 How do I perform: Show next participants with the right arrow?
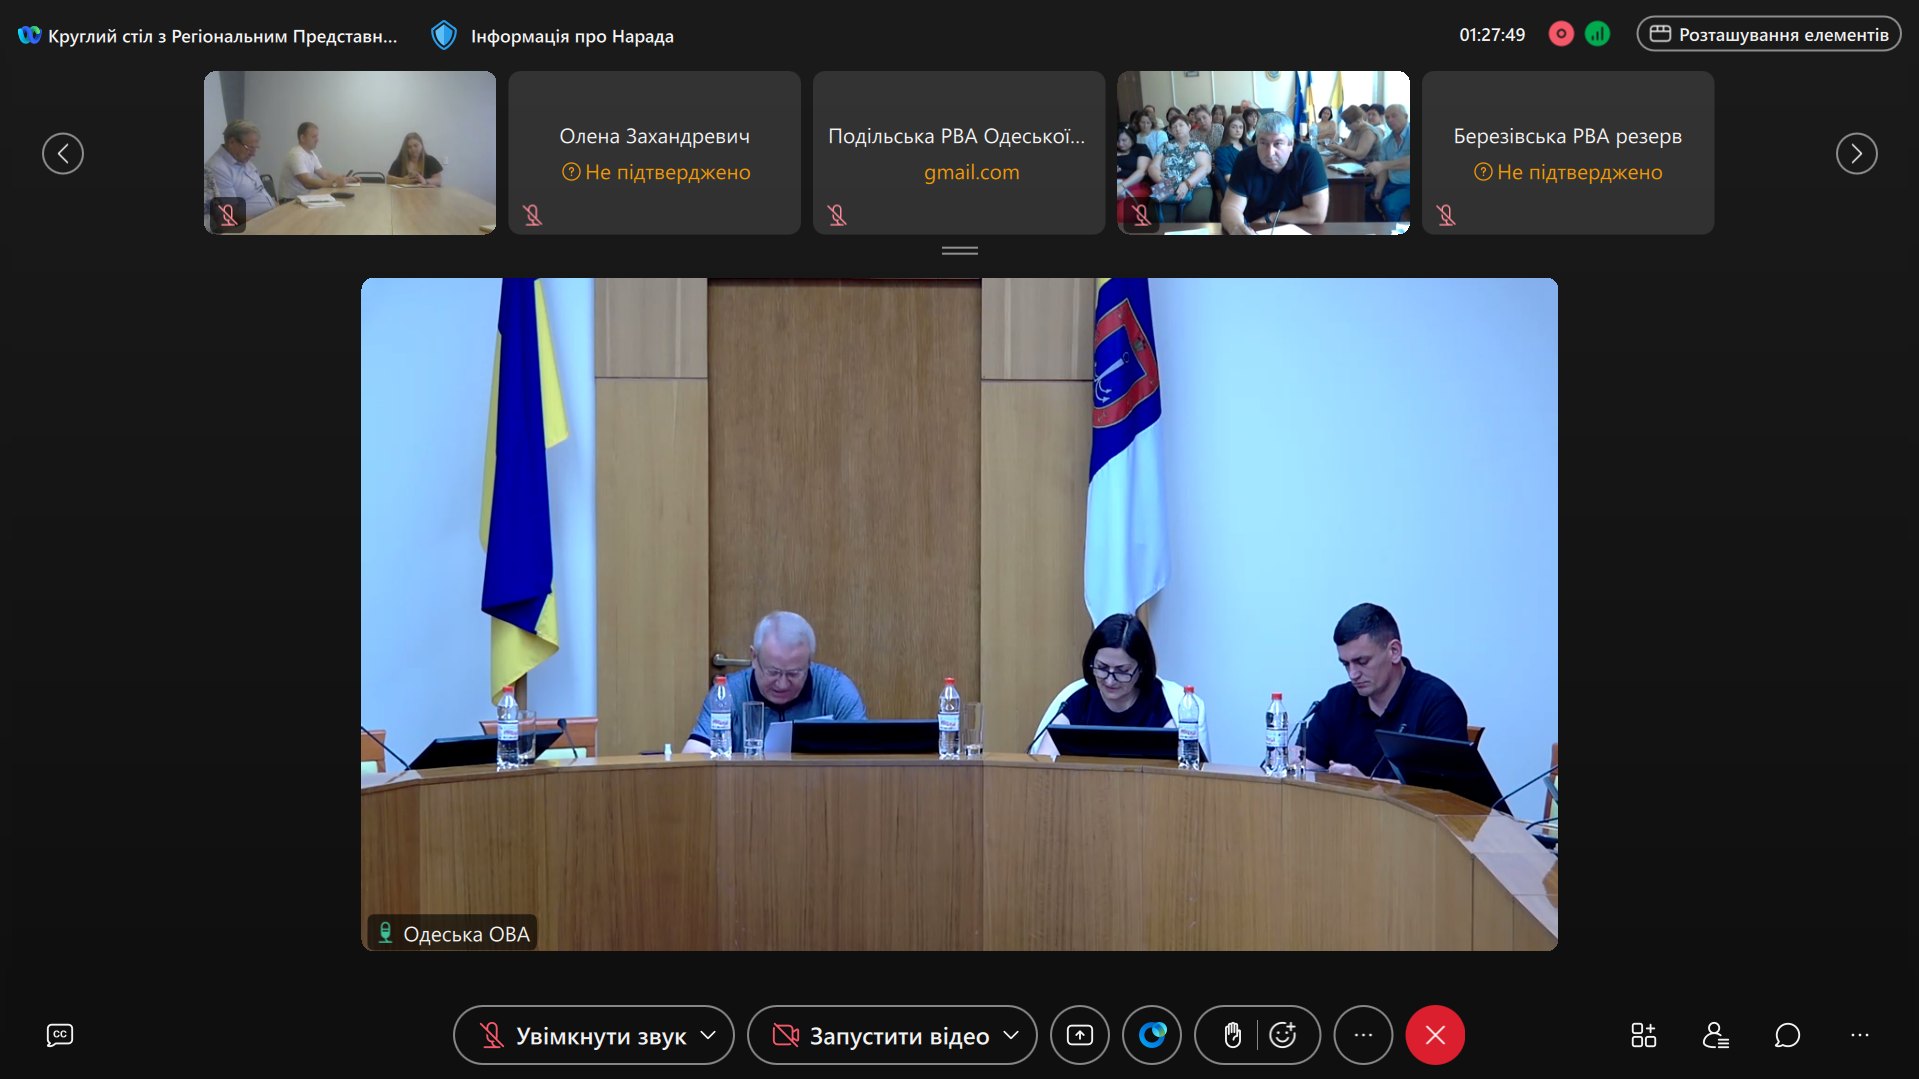click(x=1856, y=153)
